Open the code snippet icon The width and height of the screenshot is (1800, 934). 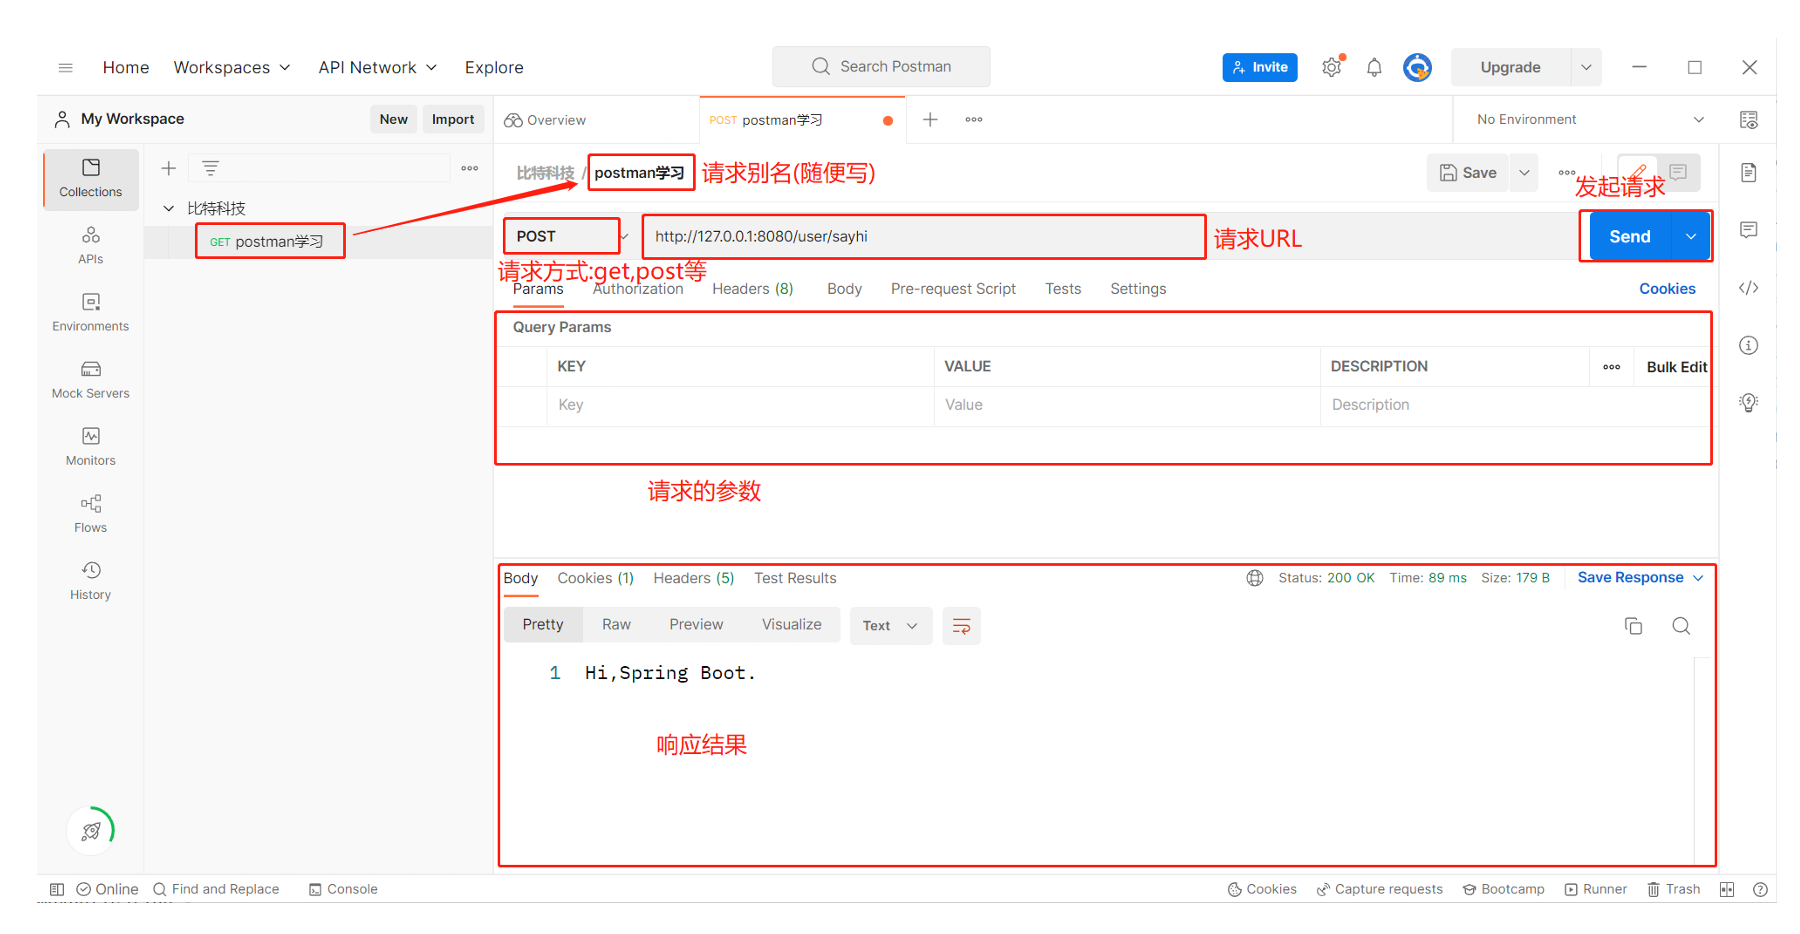[1748, 288]
